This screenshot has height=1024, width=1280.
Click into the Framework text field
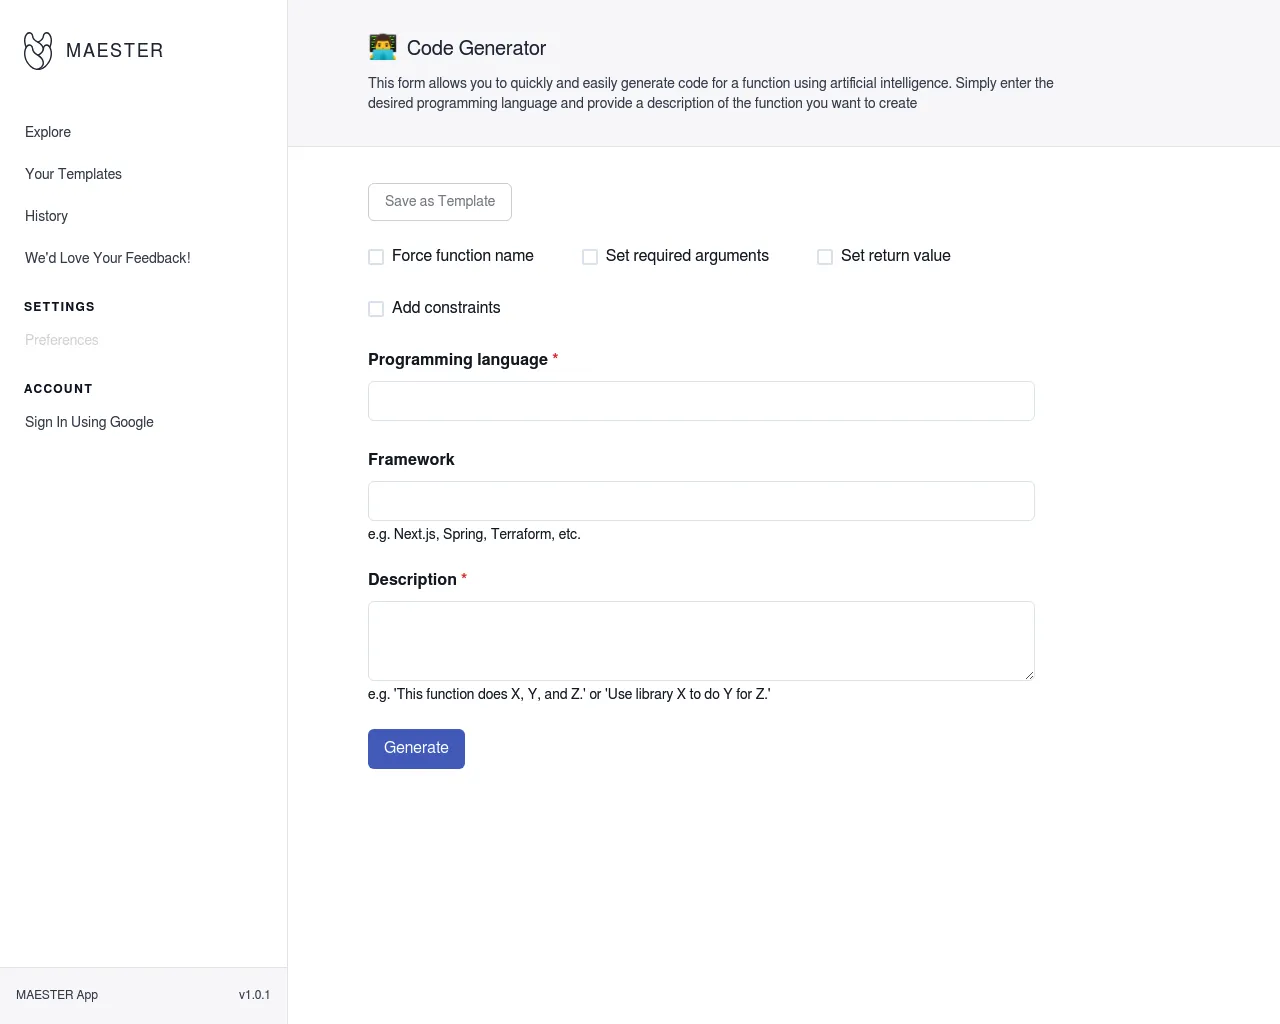(x=701, y=501)
